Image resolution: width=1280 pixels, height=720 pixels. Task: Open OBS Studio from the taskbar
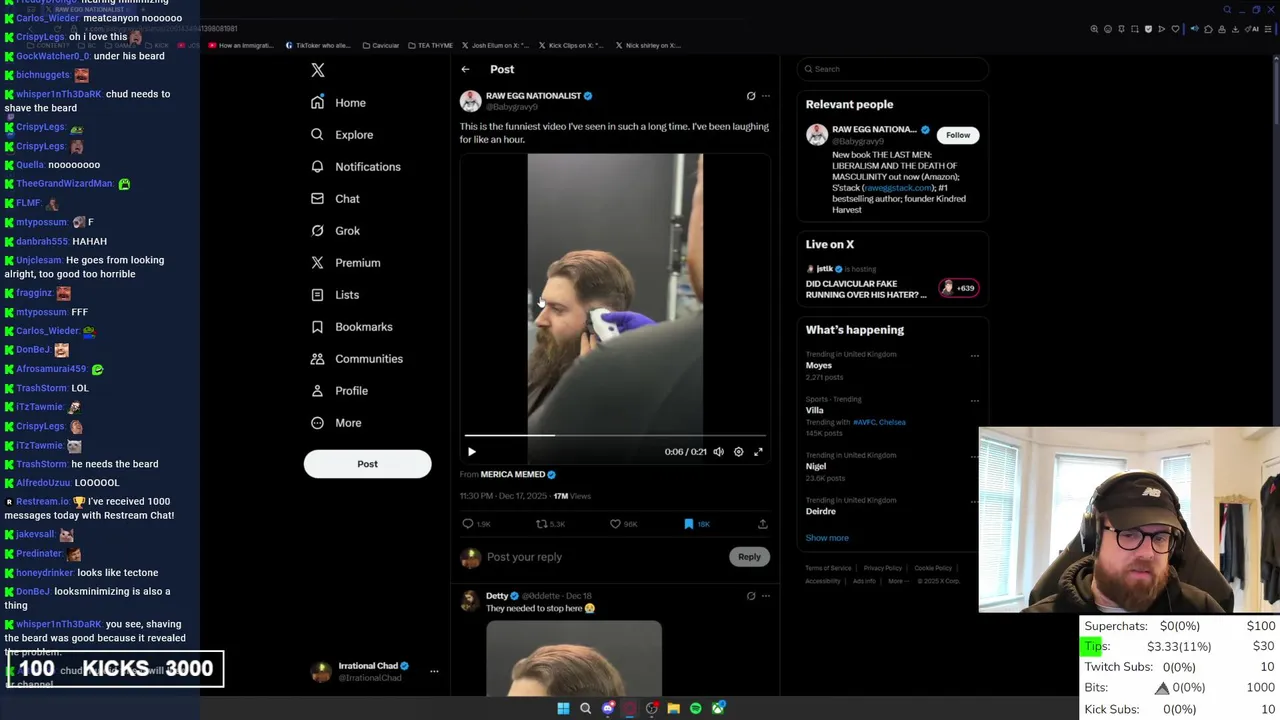point(652,708)
